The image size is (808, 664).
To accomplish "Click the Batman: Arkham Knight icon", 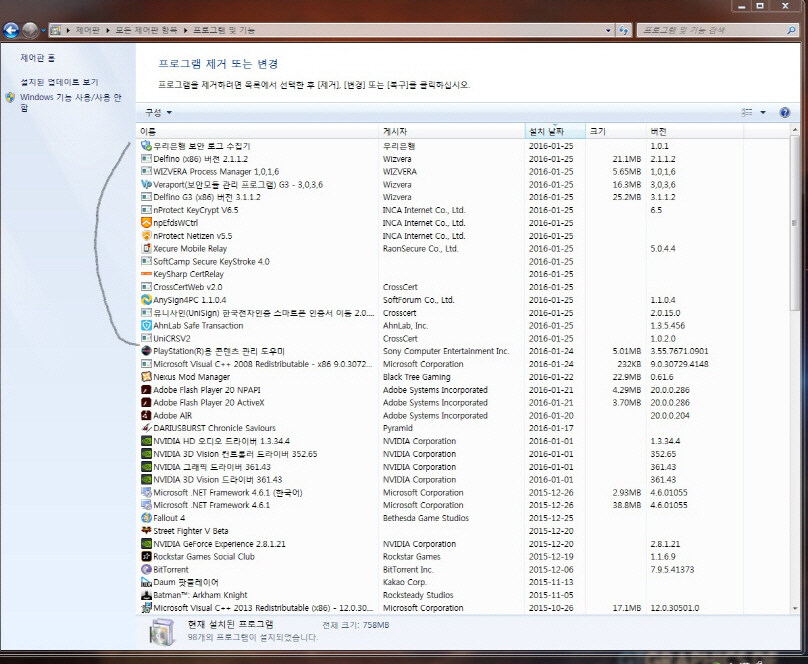I will [146, 595].
